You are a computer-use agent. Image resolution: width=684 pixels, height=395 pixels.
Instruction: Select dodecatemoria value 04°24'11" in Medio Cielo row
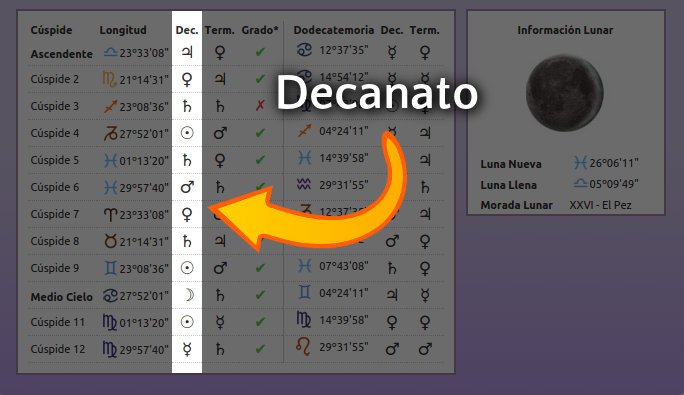(x=344, y=293)
